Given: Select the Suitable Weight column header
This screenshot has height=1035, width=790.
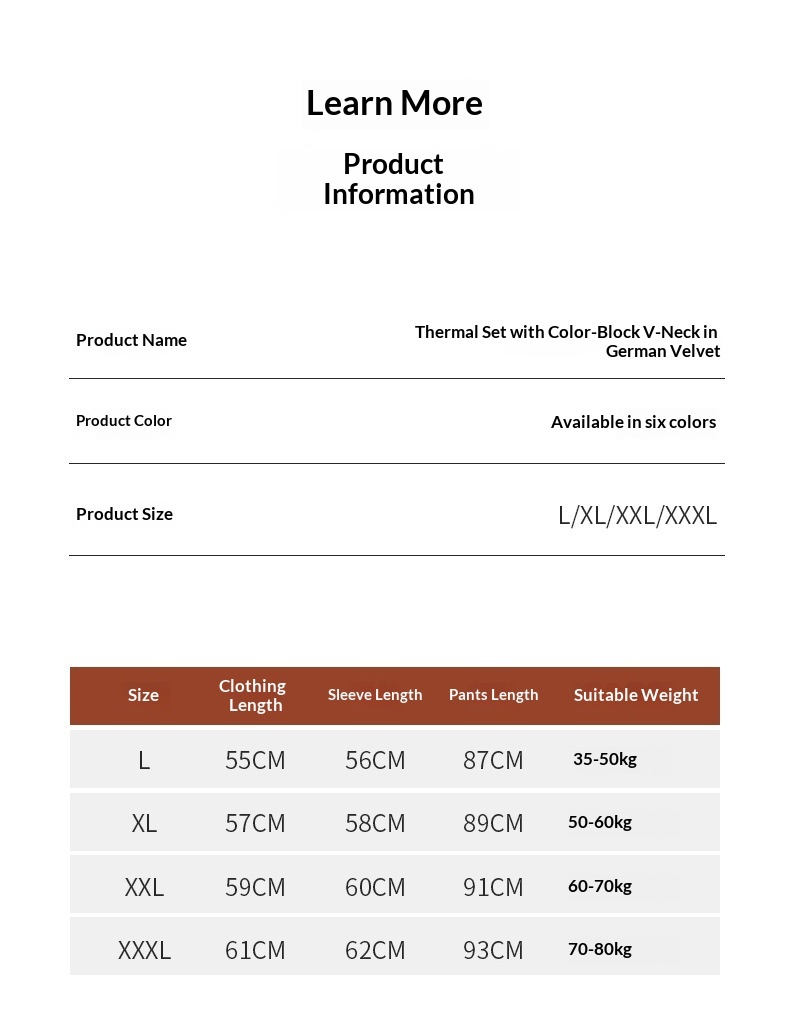Looking at the screenshot, I should pyautogui.click(x=636, y=695).
